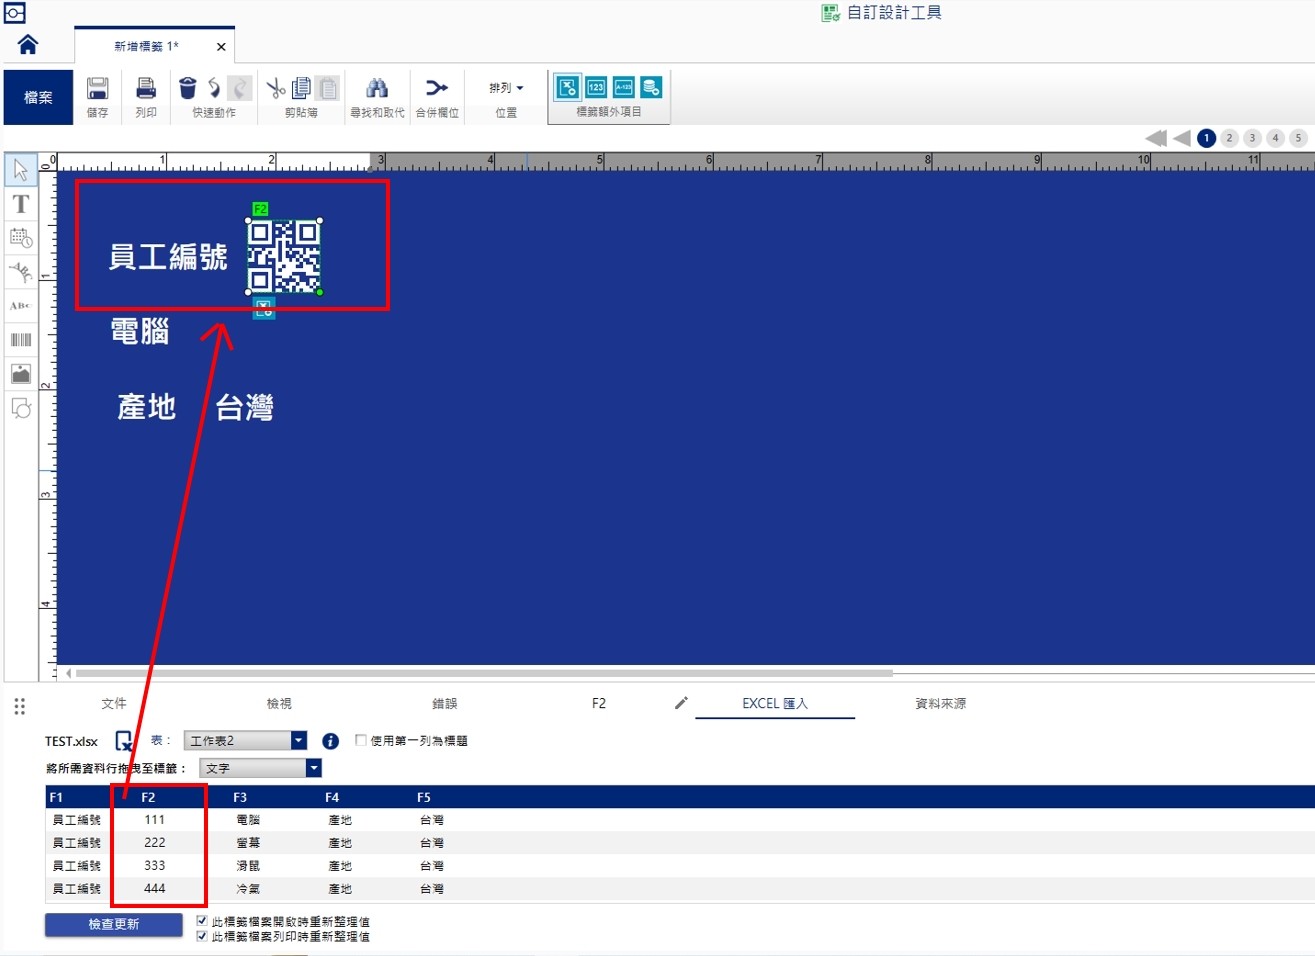Go to label page 4
The image size is (1315, 956).
coord(1275,138)
